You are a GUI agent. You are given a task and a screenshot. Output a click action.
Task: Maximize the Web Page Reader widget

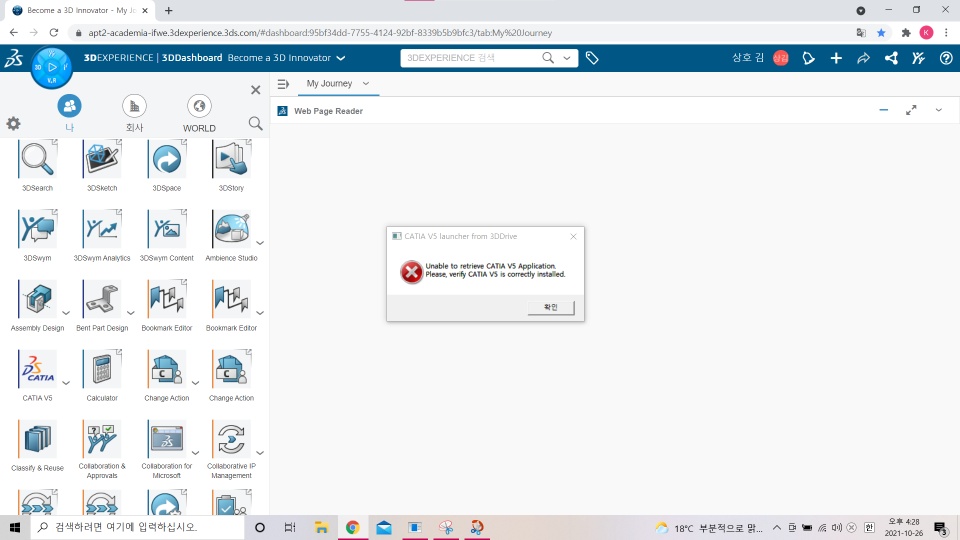click(x=911, y=110)
